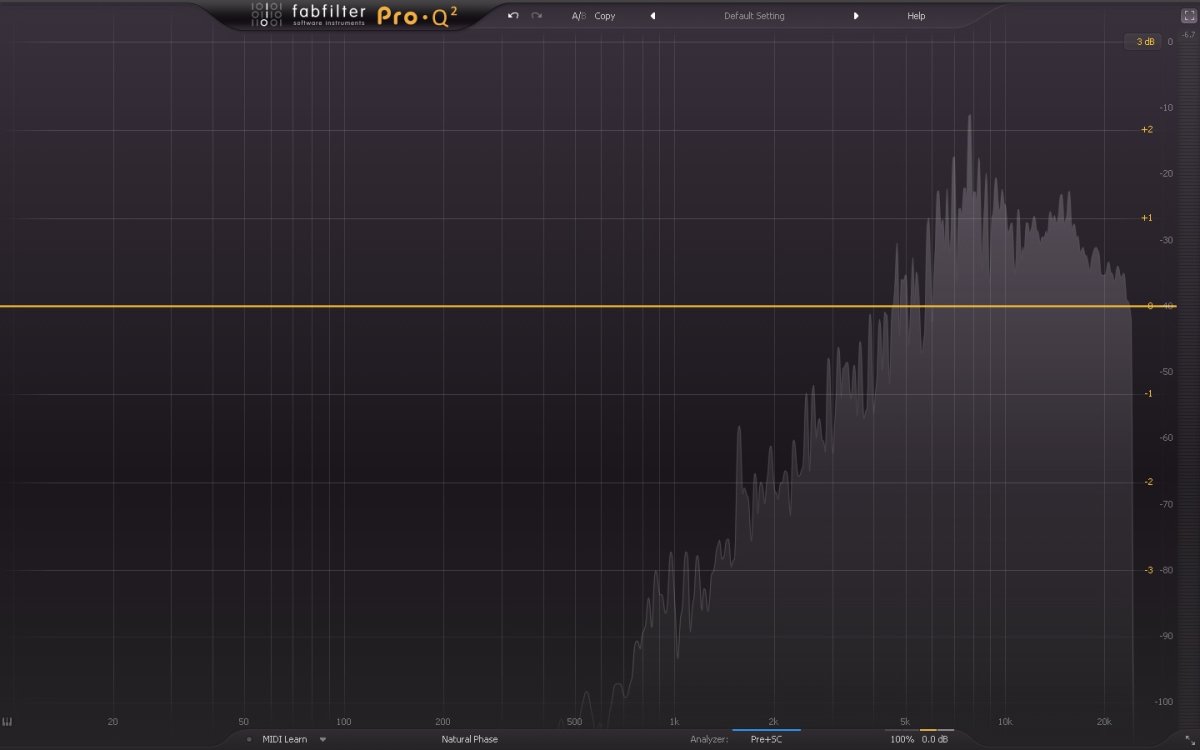This screenshot has width=1200, height=750.
Task: Click the Analyzer: label
Action: coord(709,740)
